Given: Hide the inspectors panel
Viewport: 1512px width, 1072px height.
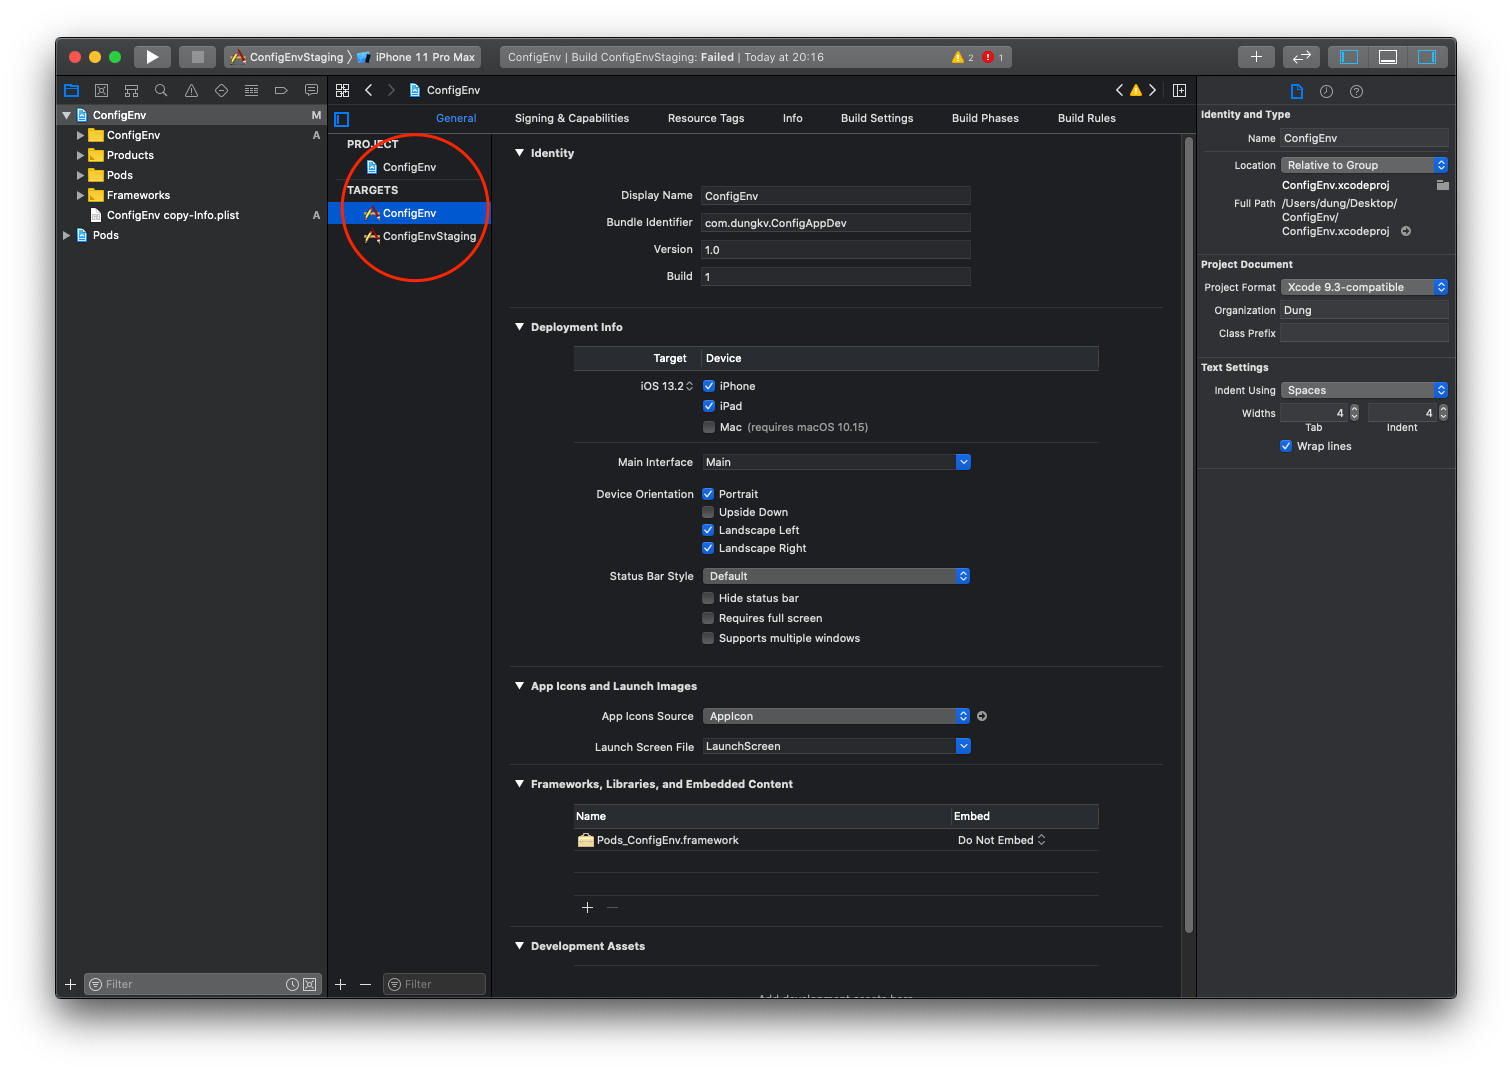Looking at the screenshot, I should pos(1427,57).
